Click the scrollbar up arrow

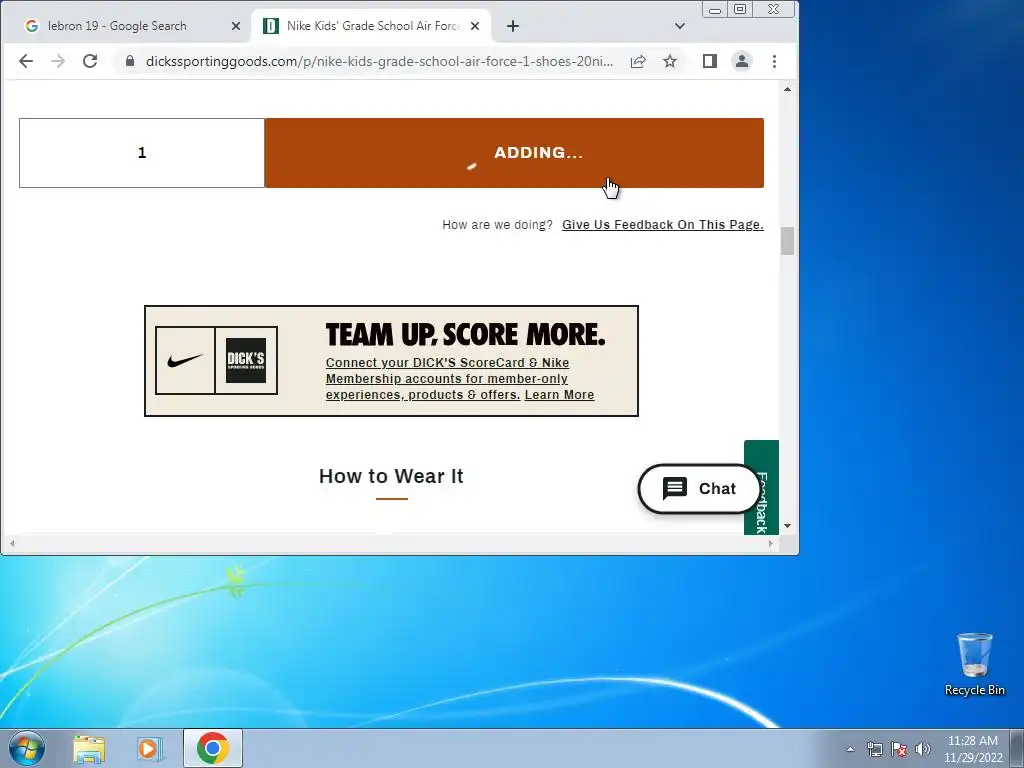point(788,89)
